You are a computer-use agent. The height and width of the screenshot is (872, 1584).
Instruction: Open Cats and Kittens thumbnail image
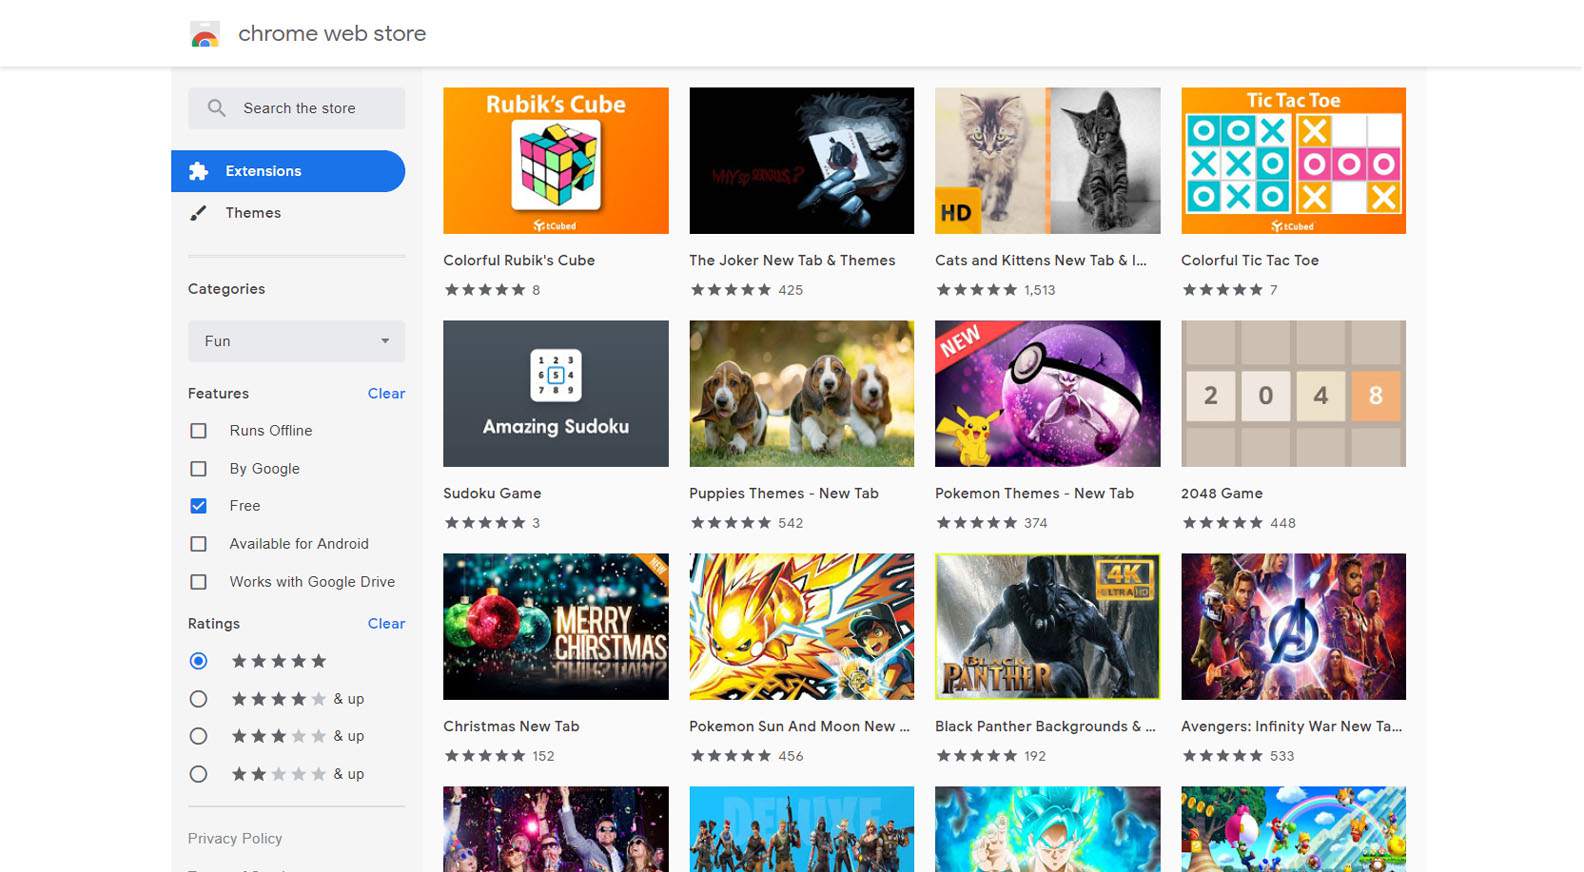[1047, 161]
